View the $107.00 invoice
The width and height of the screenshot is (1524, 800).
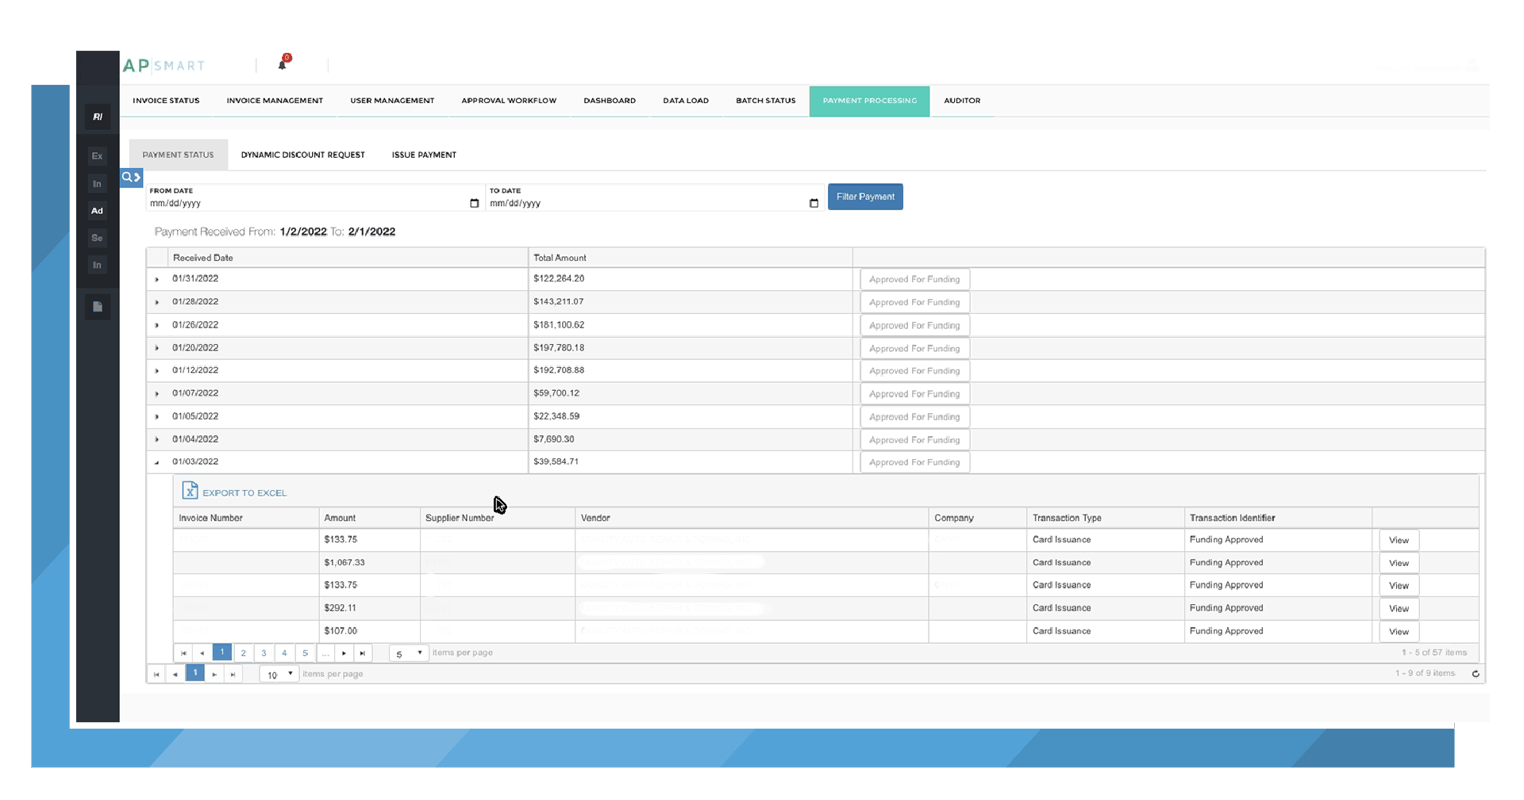pyautogui.click(x=1398, y=631)
